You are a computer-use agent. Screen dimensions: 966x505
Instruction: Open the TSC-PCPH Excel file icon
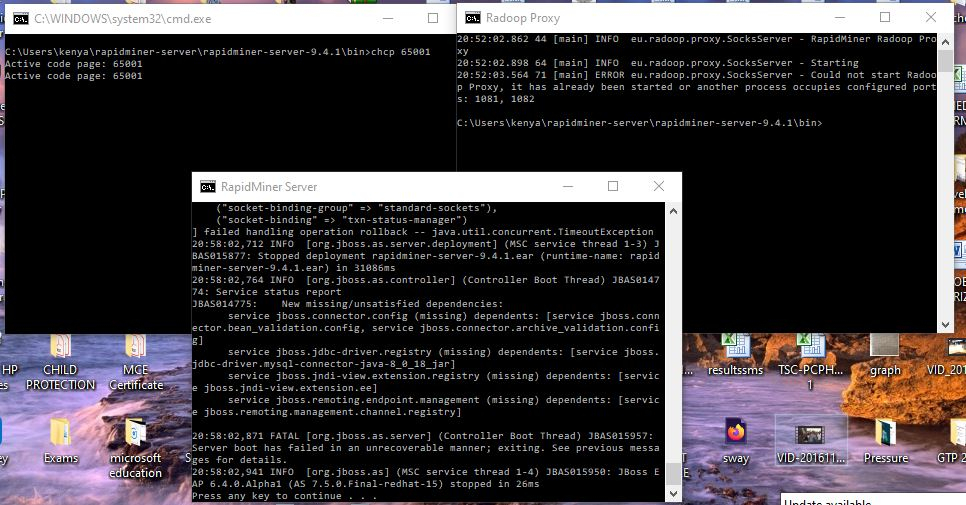(810, 362)
